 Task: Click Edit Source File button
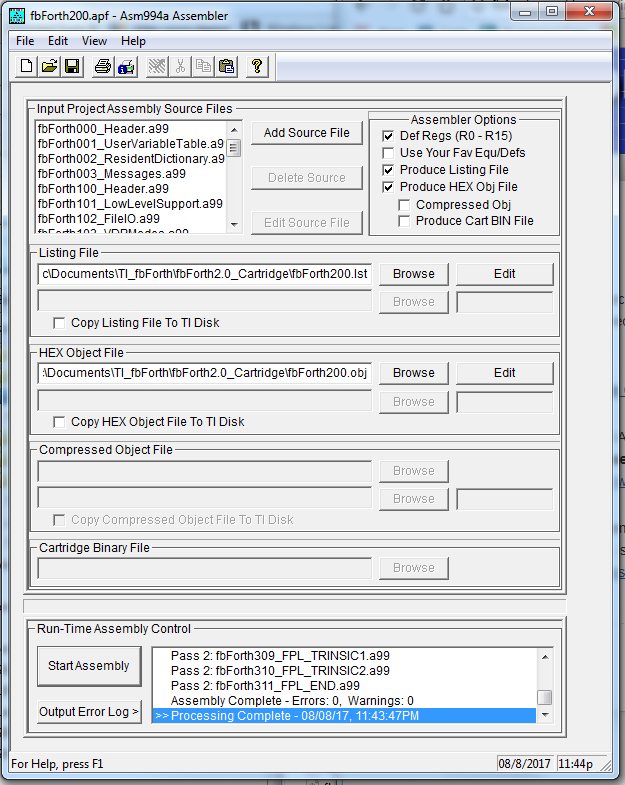307,223
